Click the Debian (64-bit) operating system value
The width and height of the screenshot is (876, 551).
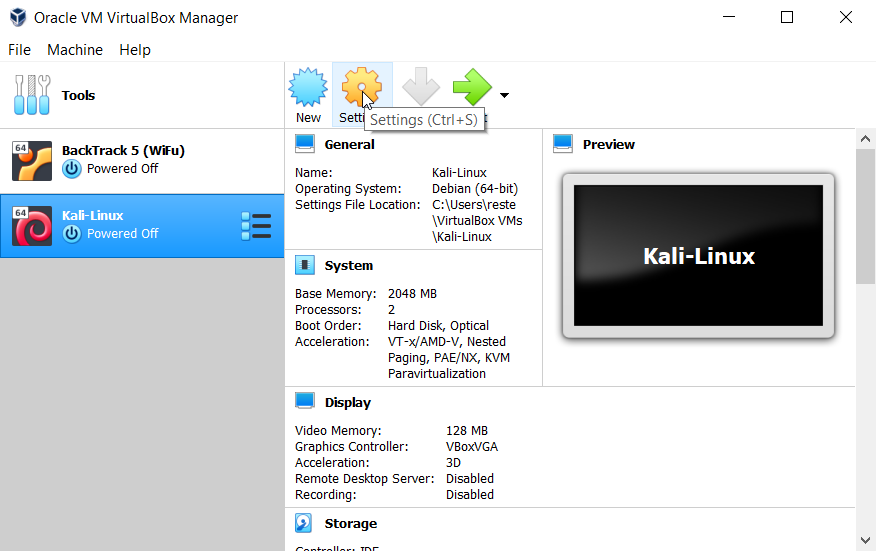click(475, 189)
